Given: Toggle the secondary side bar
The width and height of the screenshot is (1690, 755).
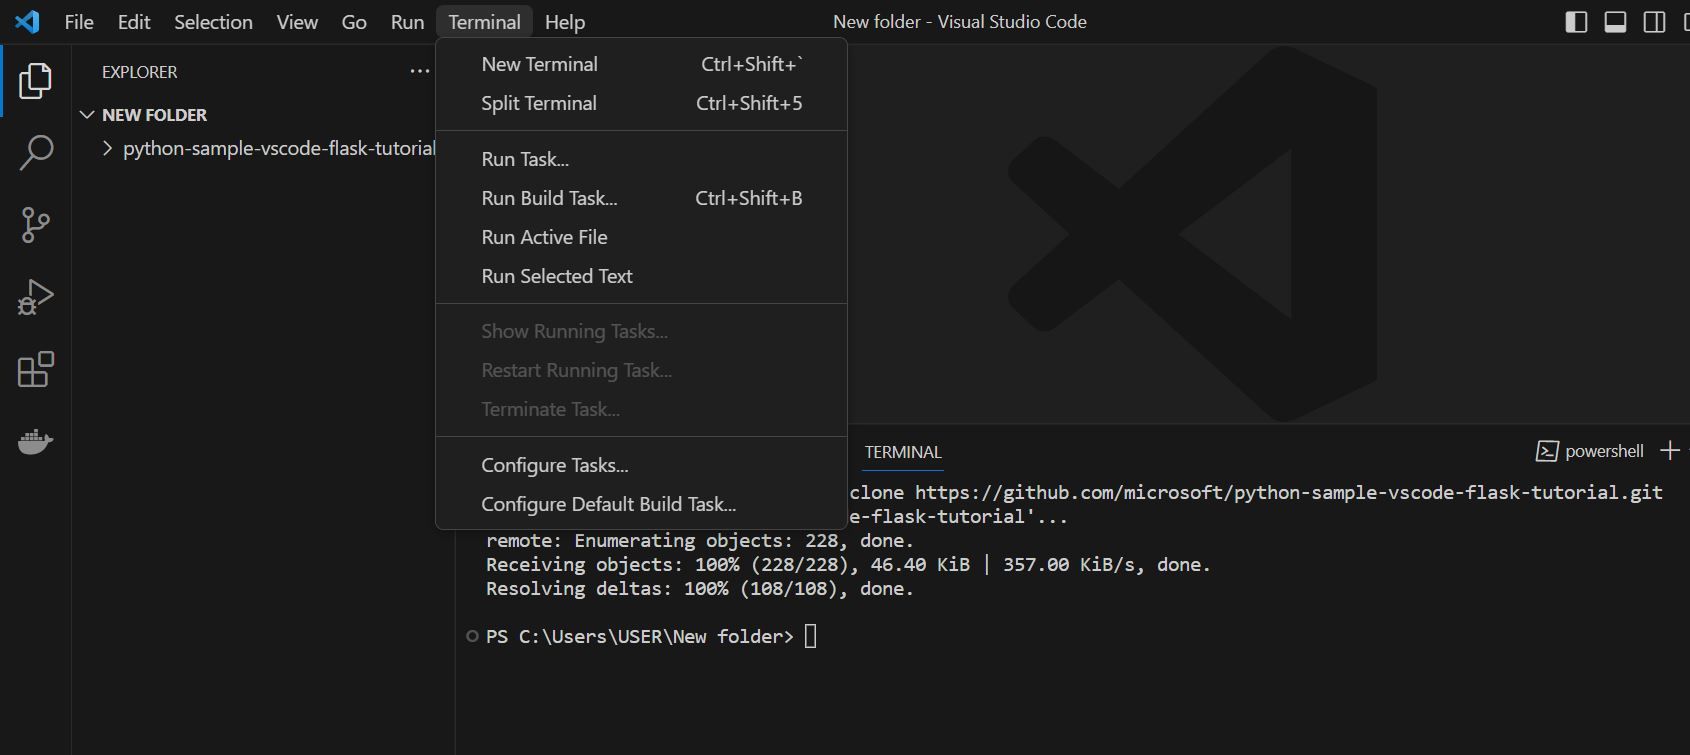Looking at the screenshot, I should point(1654,22).
